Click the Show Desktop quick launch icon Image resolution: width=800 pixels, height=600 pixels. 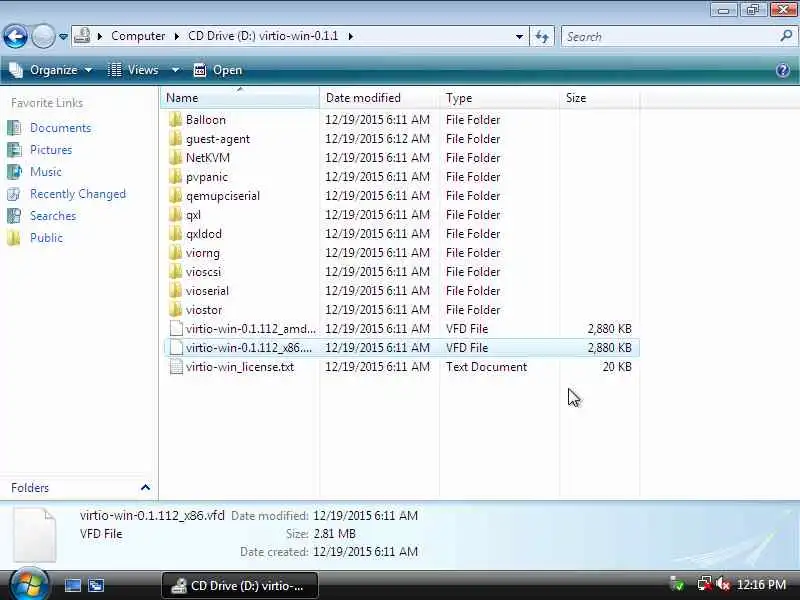[72, 585]
